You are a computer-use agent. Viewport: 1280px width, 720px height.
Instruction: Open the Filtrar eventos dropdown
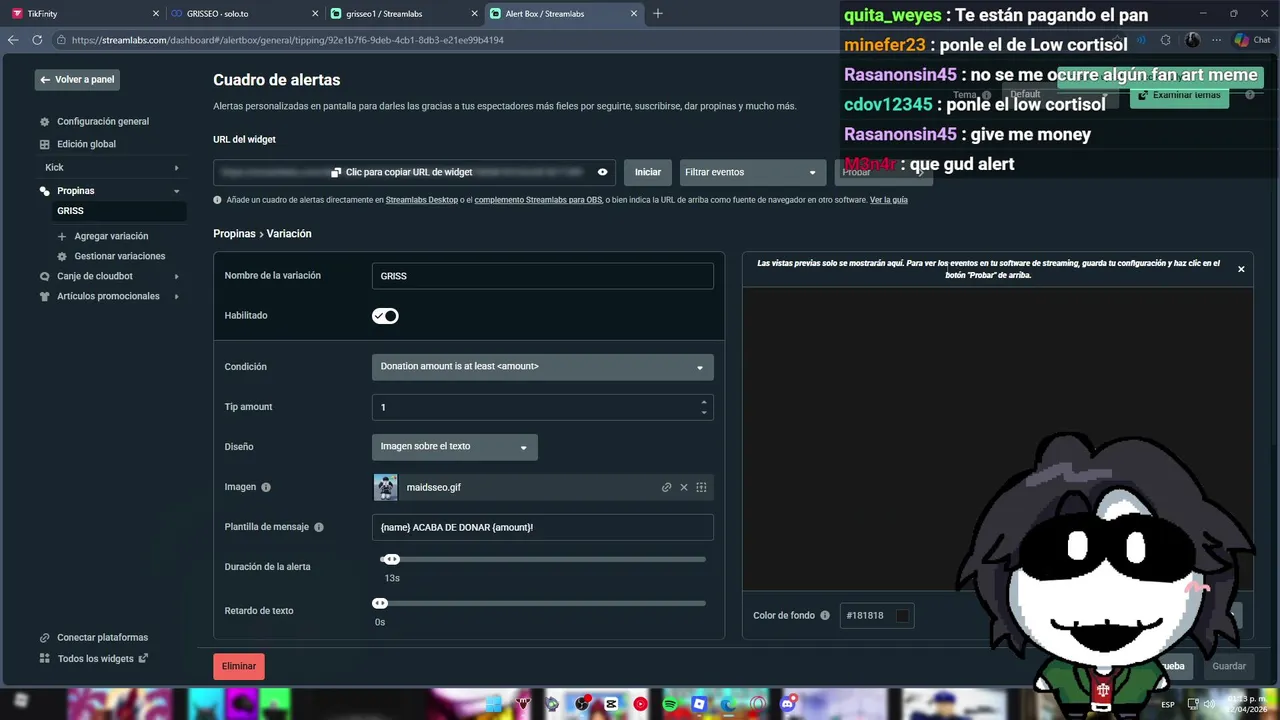751,172
